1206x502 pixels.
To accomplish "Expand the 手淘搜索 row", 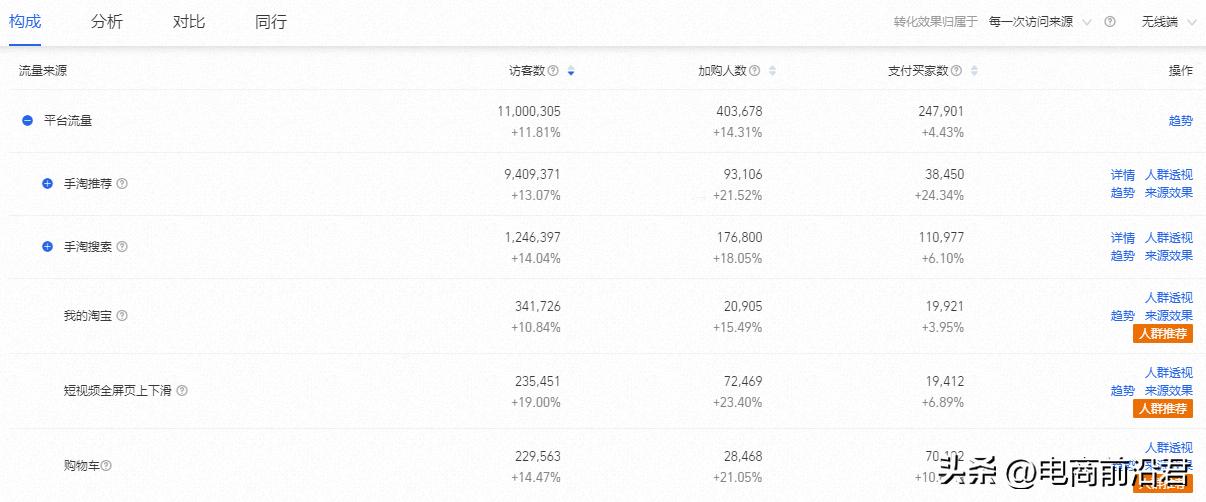I will pos(47,247).
